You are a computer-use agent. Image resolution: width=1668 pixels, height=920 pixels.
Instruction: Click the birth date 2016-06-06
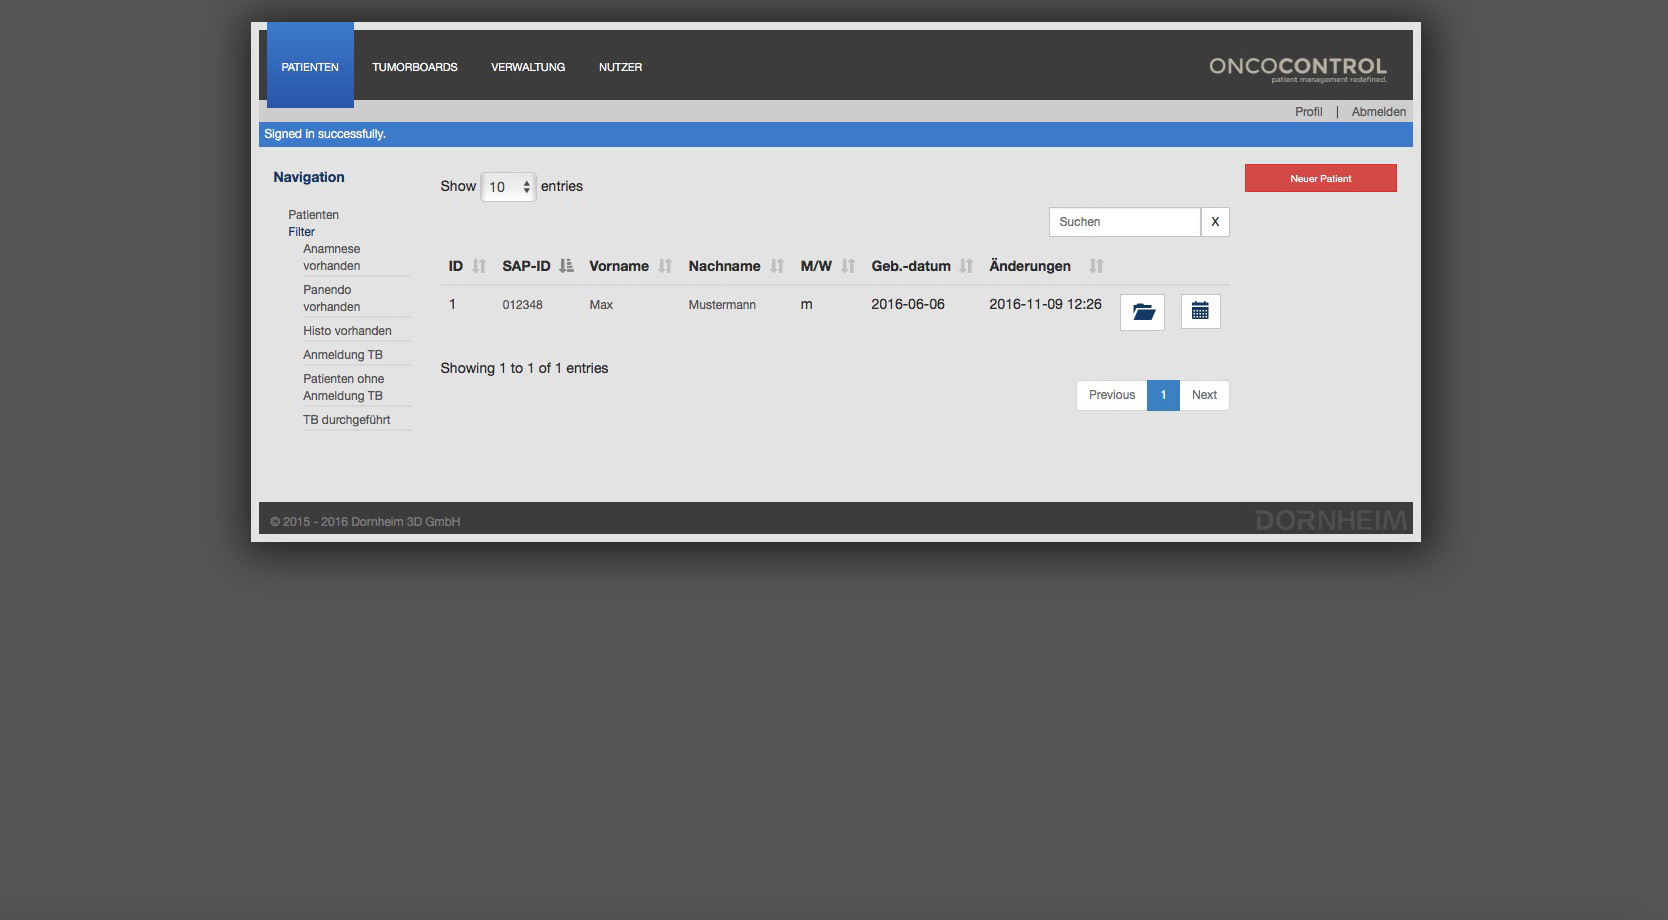[908, 304]
